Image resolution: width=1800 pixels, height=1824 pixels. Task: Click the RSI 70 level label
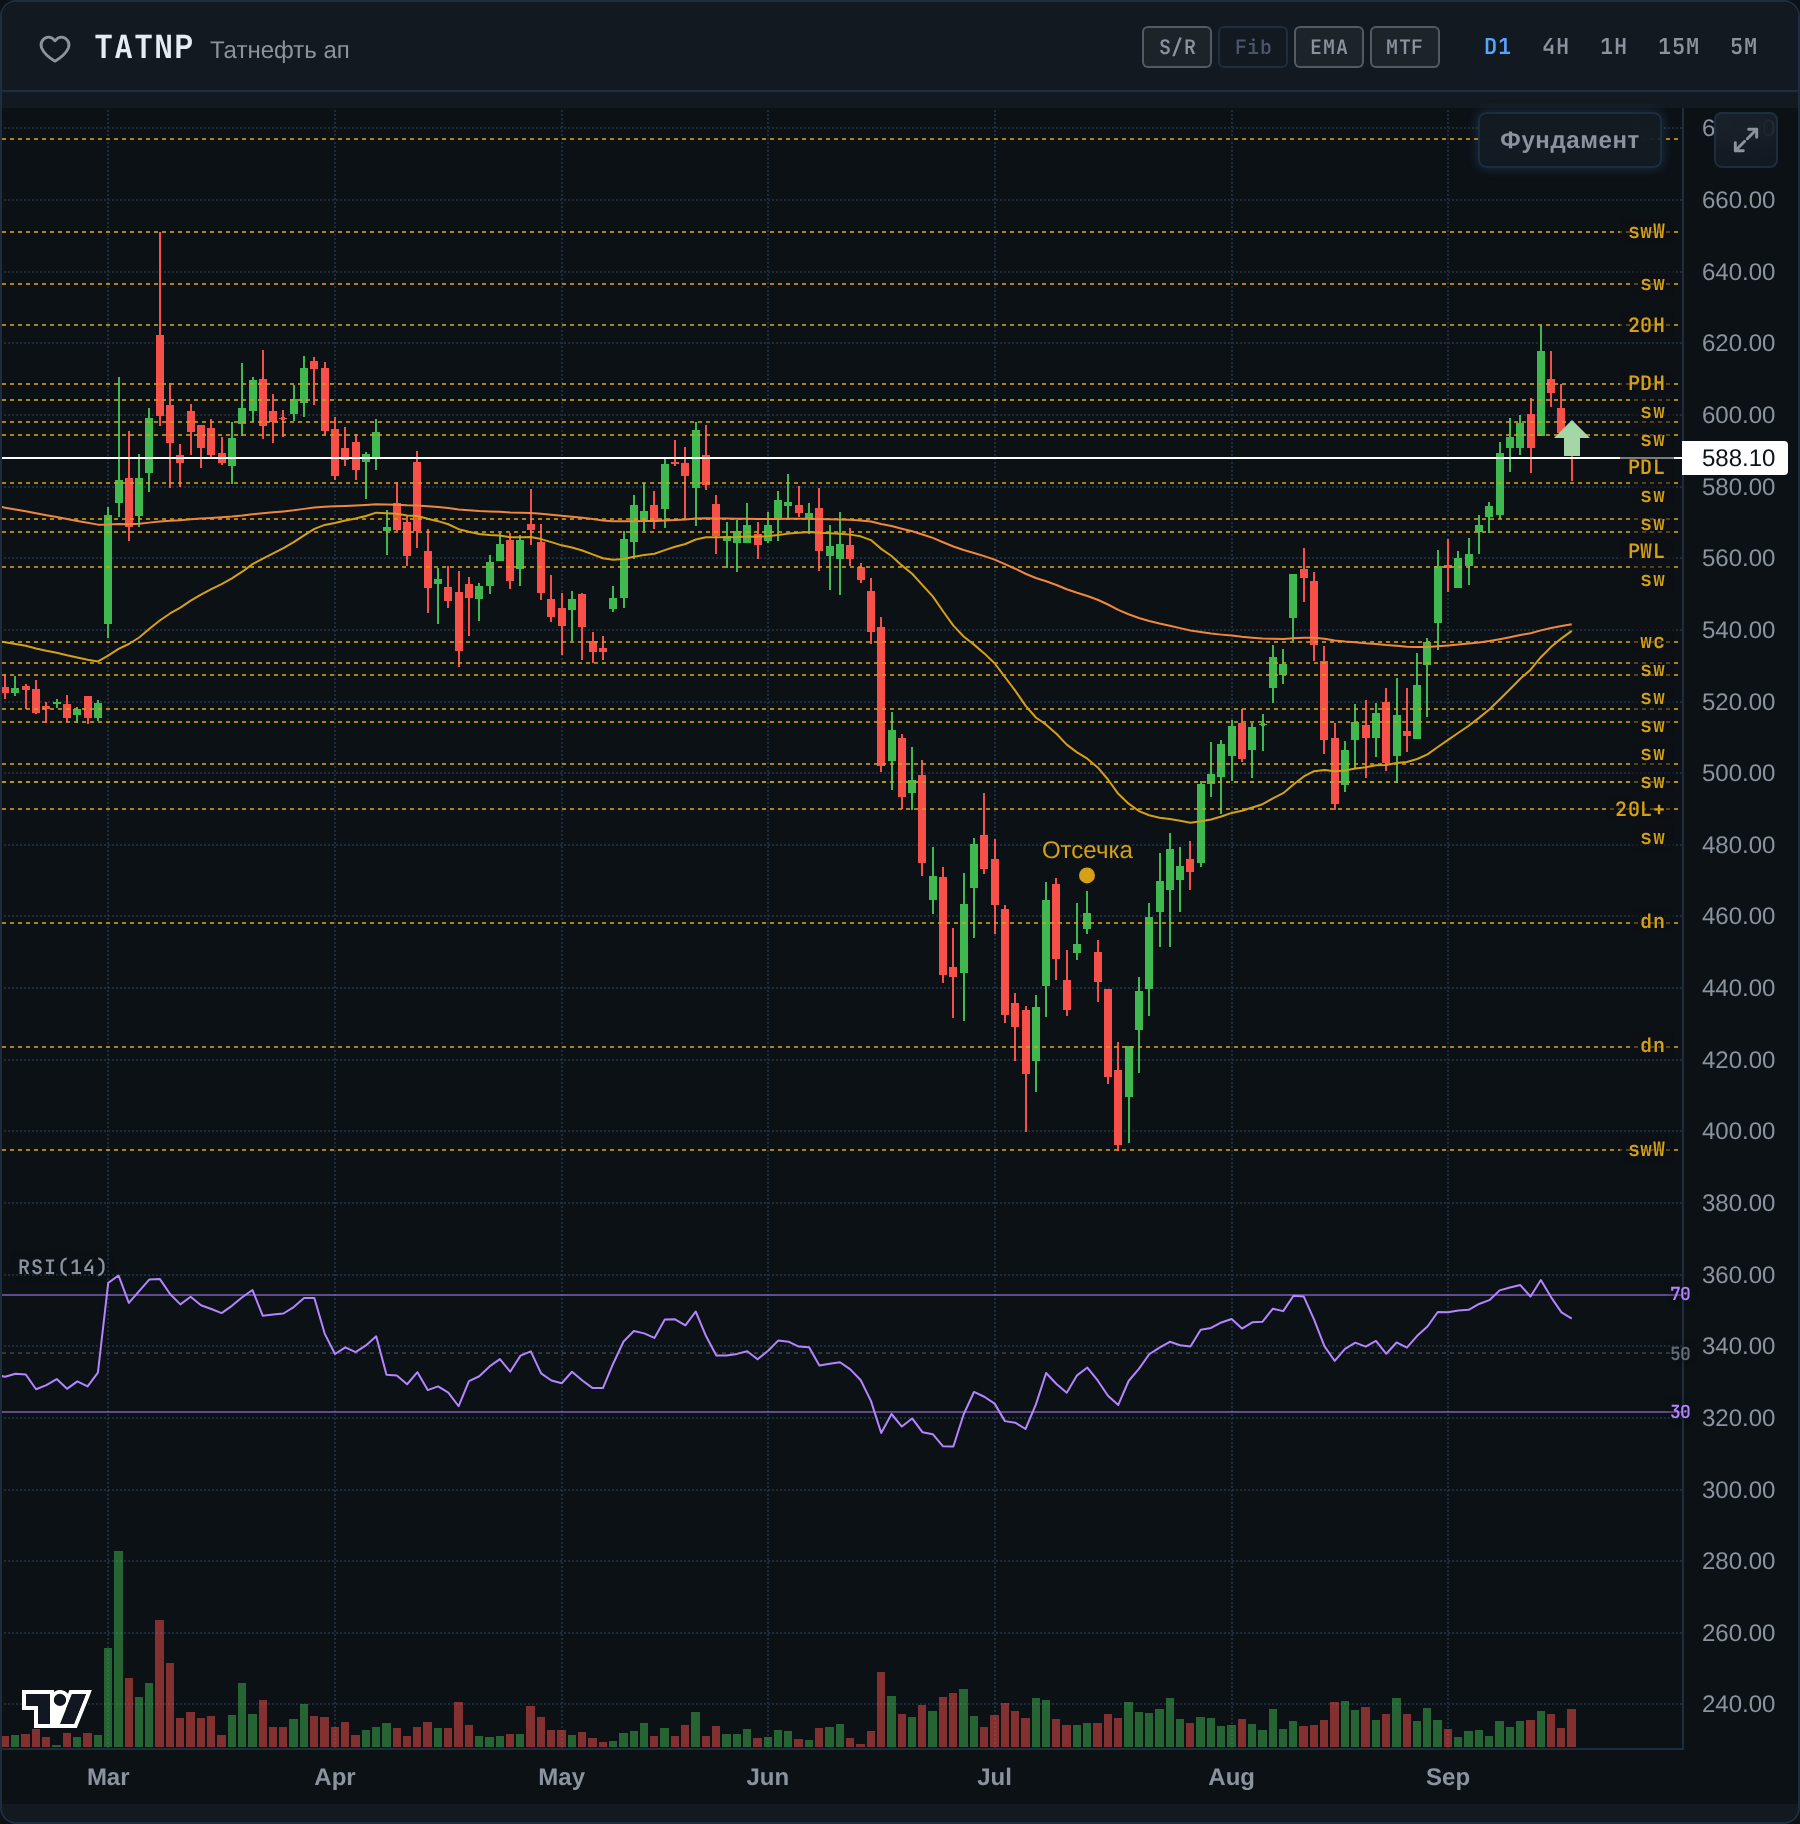pos(1680,1294)
